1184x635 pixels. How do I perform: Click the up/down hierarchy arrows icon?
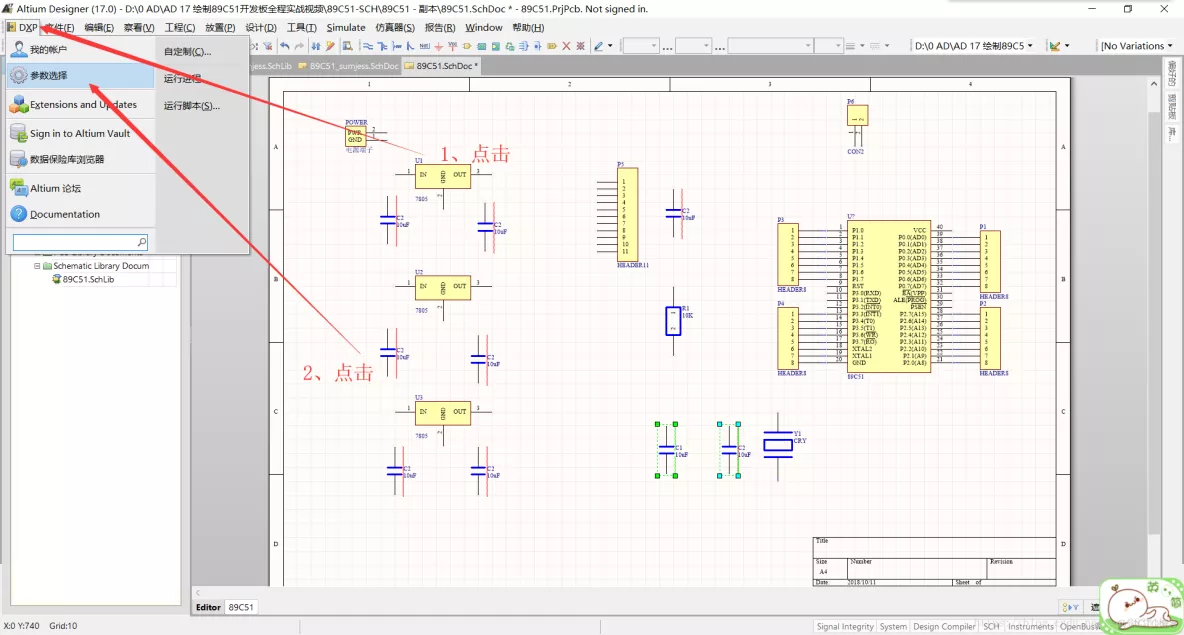tap(316, 46)
